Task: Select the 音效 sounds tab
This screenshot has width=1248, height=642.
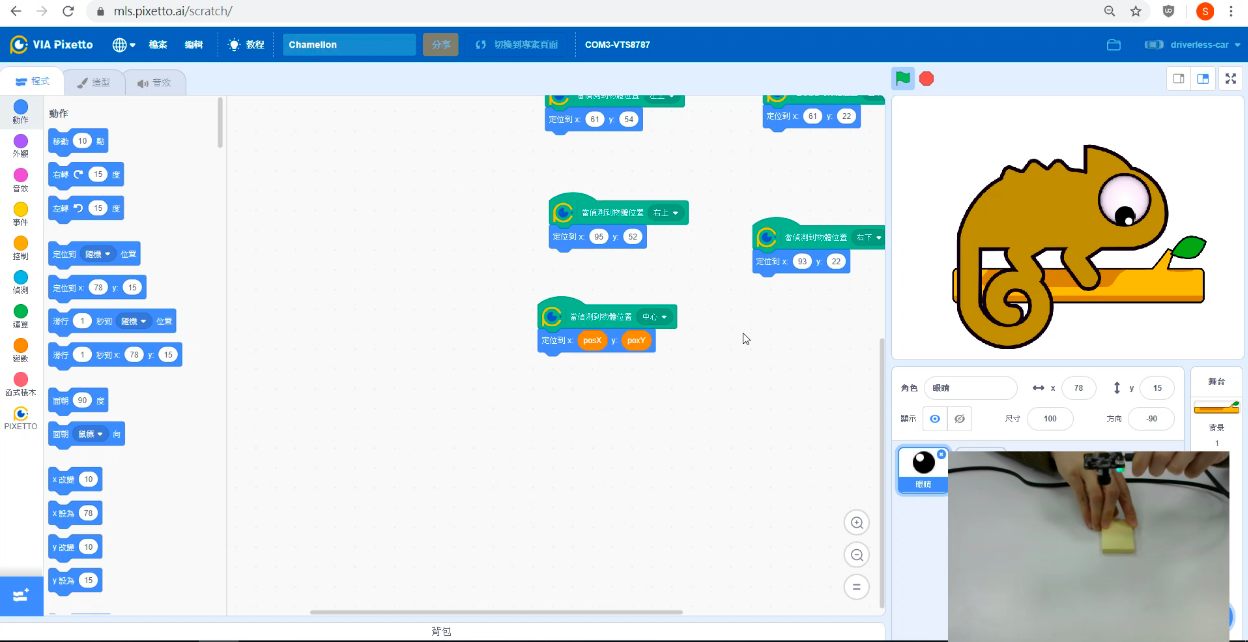Action: 155,82
